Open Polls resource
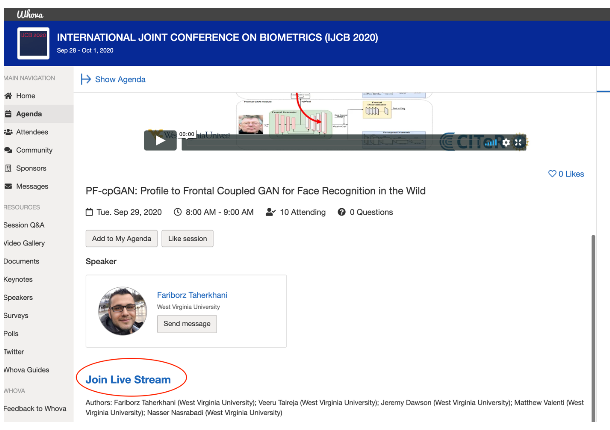Image resolution: width=610 pixels, height=430 pixels. (x=11, y=333)
